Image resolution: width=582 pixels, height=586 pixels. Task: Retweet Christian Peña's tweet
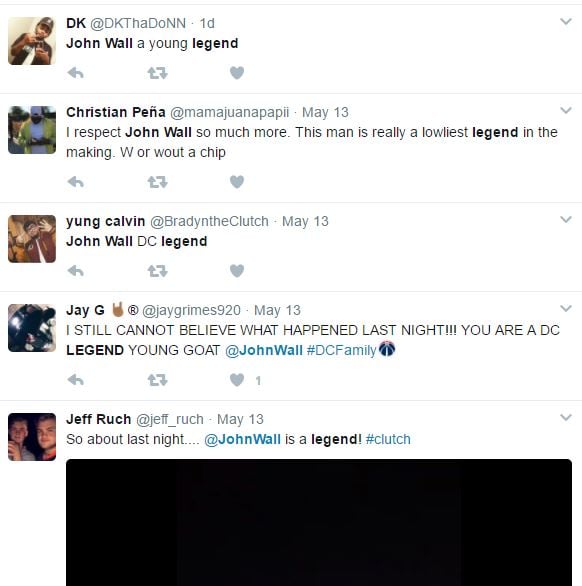[x=157, y=182]
